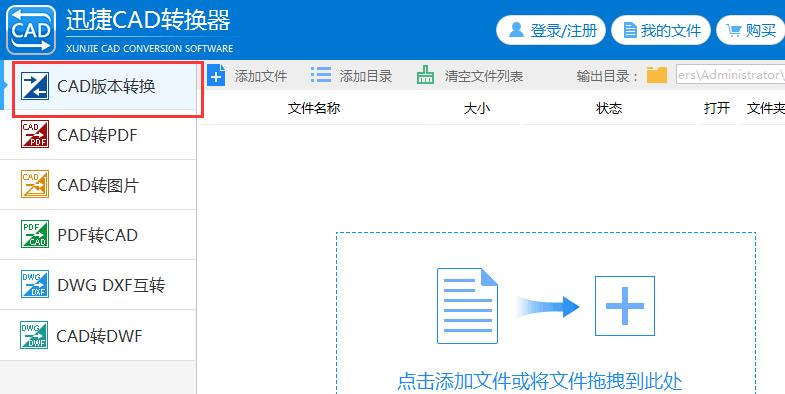Click 添加目录 toolbar label

point(366,76)
